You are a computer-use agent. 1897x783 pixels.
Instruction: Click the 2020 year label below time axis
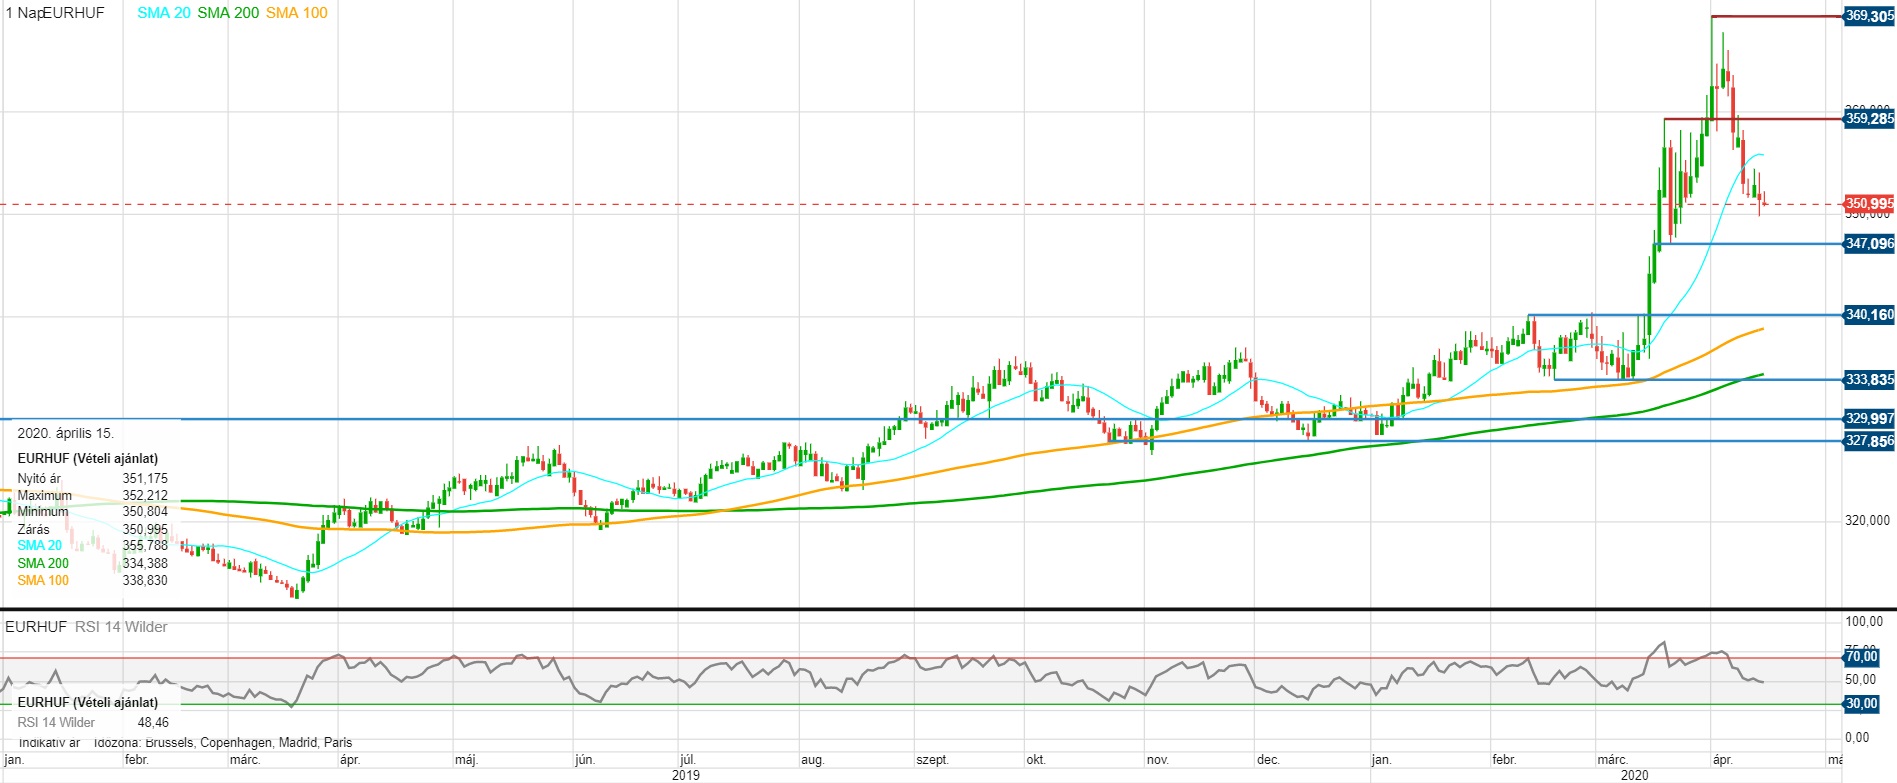(x=1634, y=775)
